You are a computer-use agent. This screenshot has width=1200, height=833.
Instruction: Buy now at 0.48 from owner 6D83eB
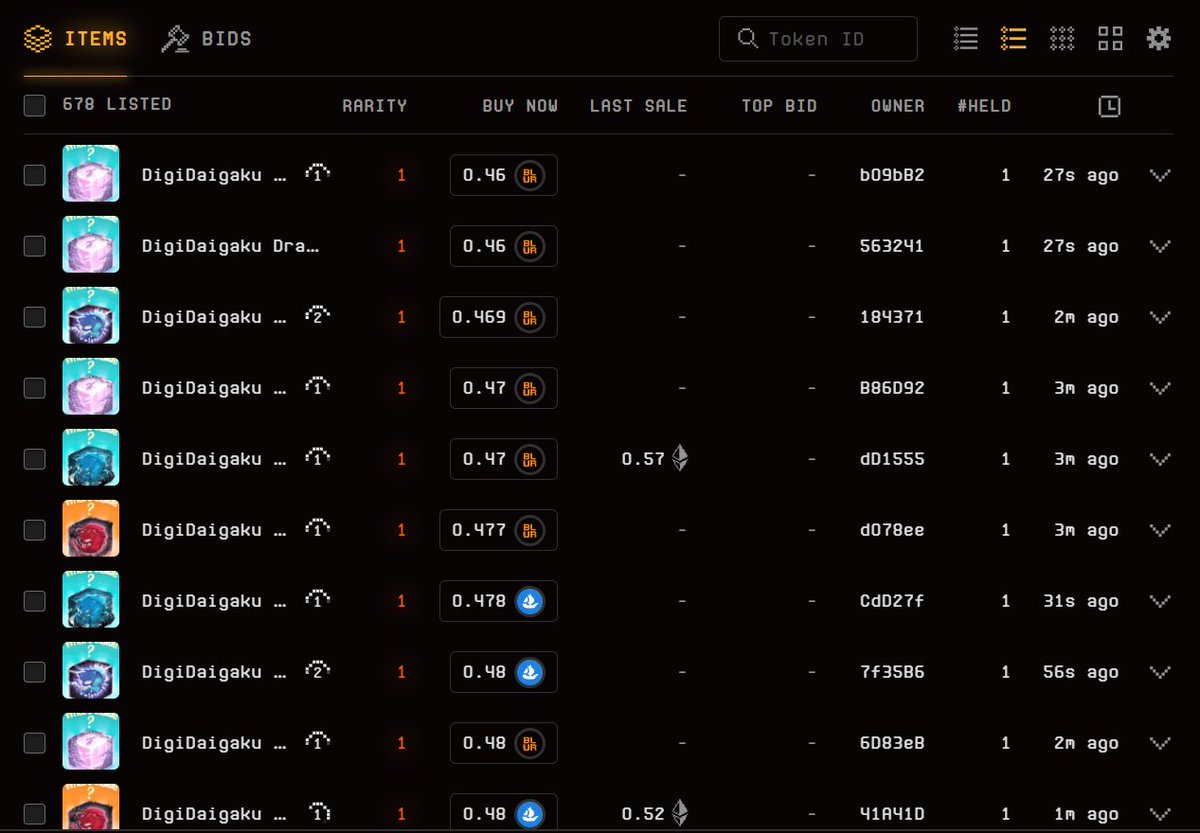point(504,743)
